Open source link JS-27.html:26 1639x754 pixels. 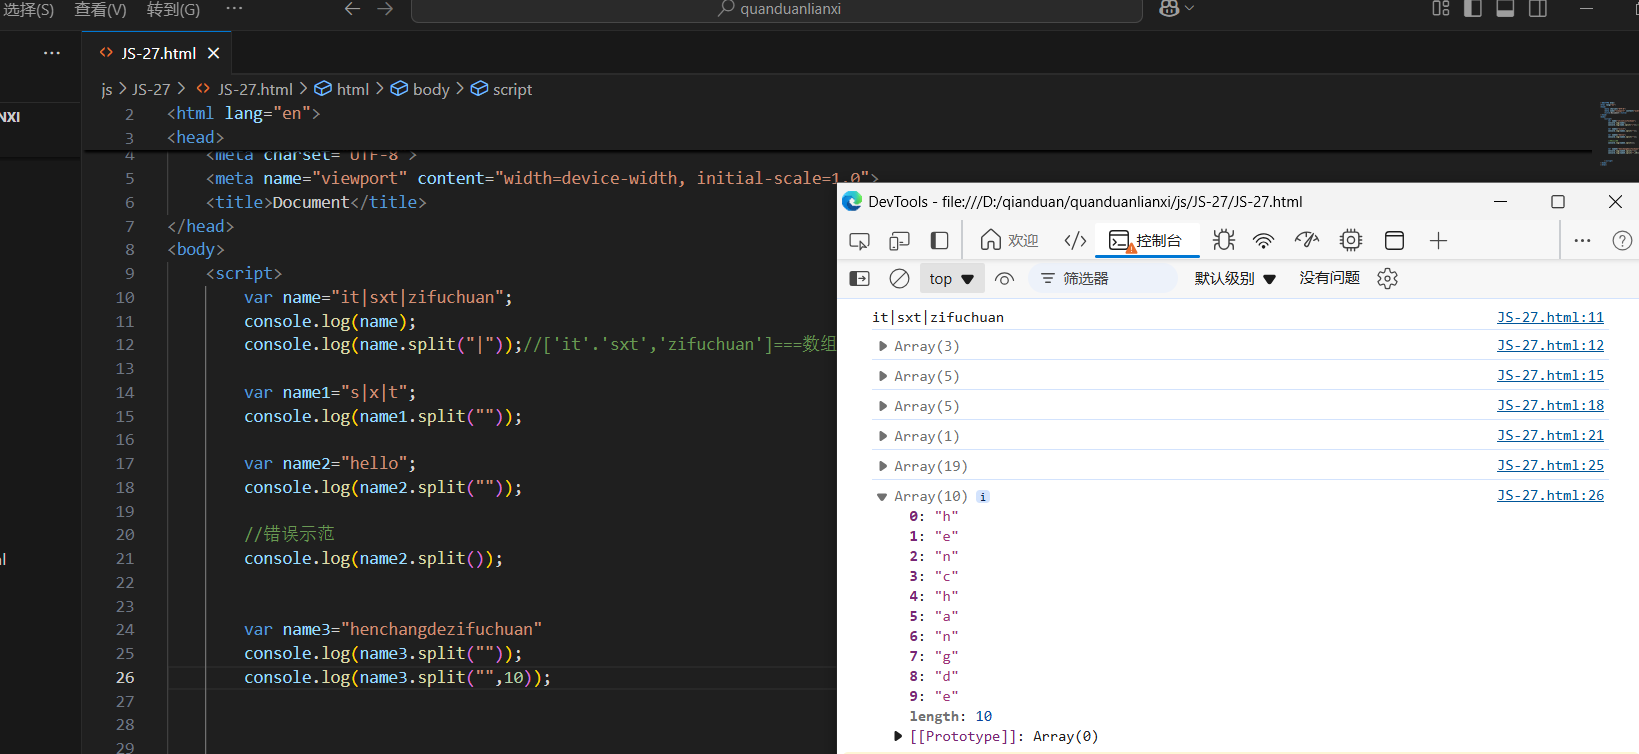coord(1550,495)
